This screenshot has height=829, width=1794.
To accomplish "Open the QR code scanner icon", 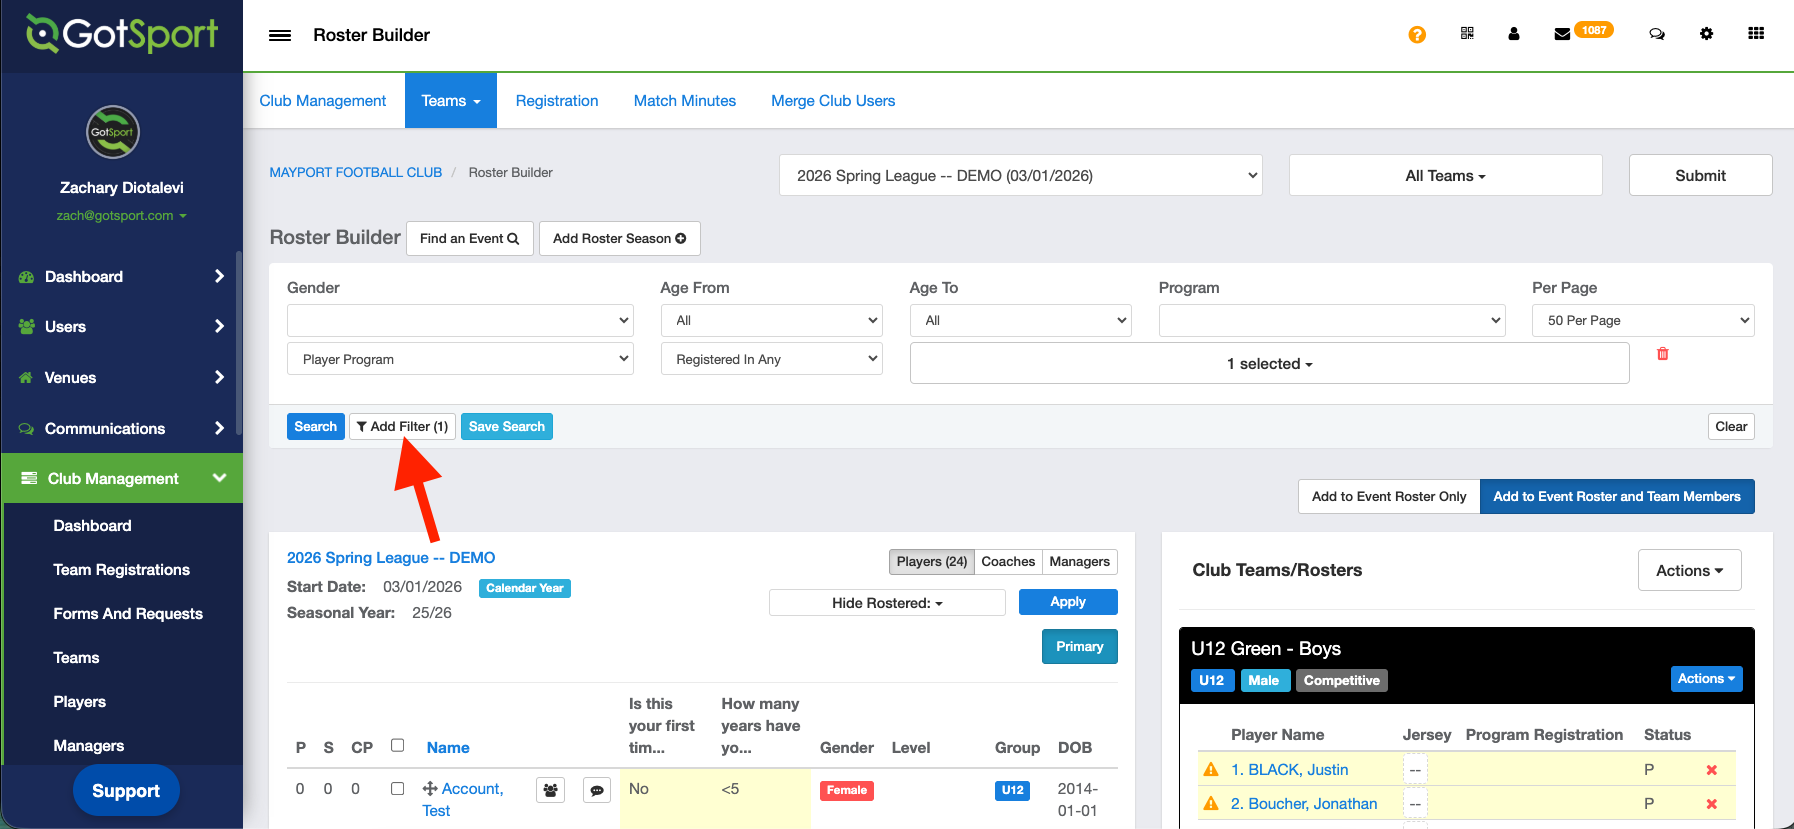I will pyautogui.click(x=1467, y=34).
